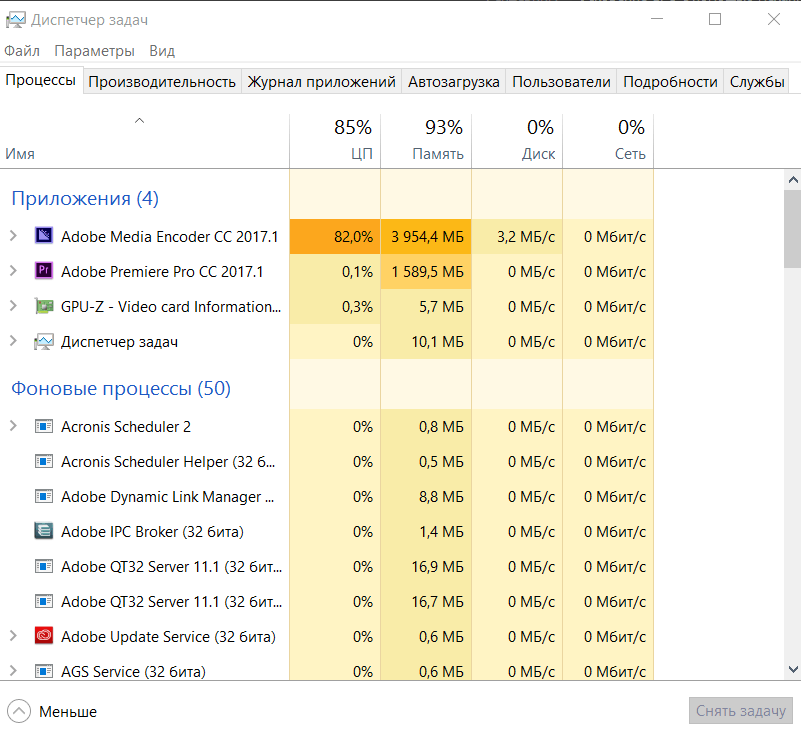This screenshot has height=730, width=801.
Task: Click the 3,2 МБ/с disk value
Action: coord(526,237)
